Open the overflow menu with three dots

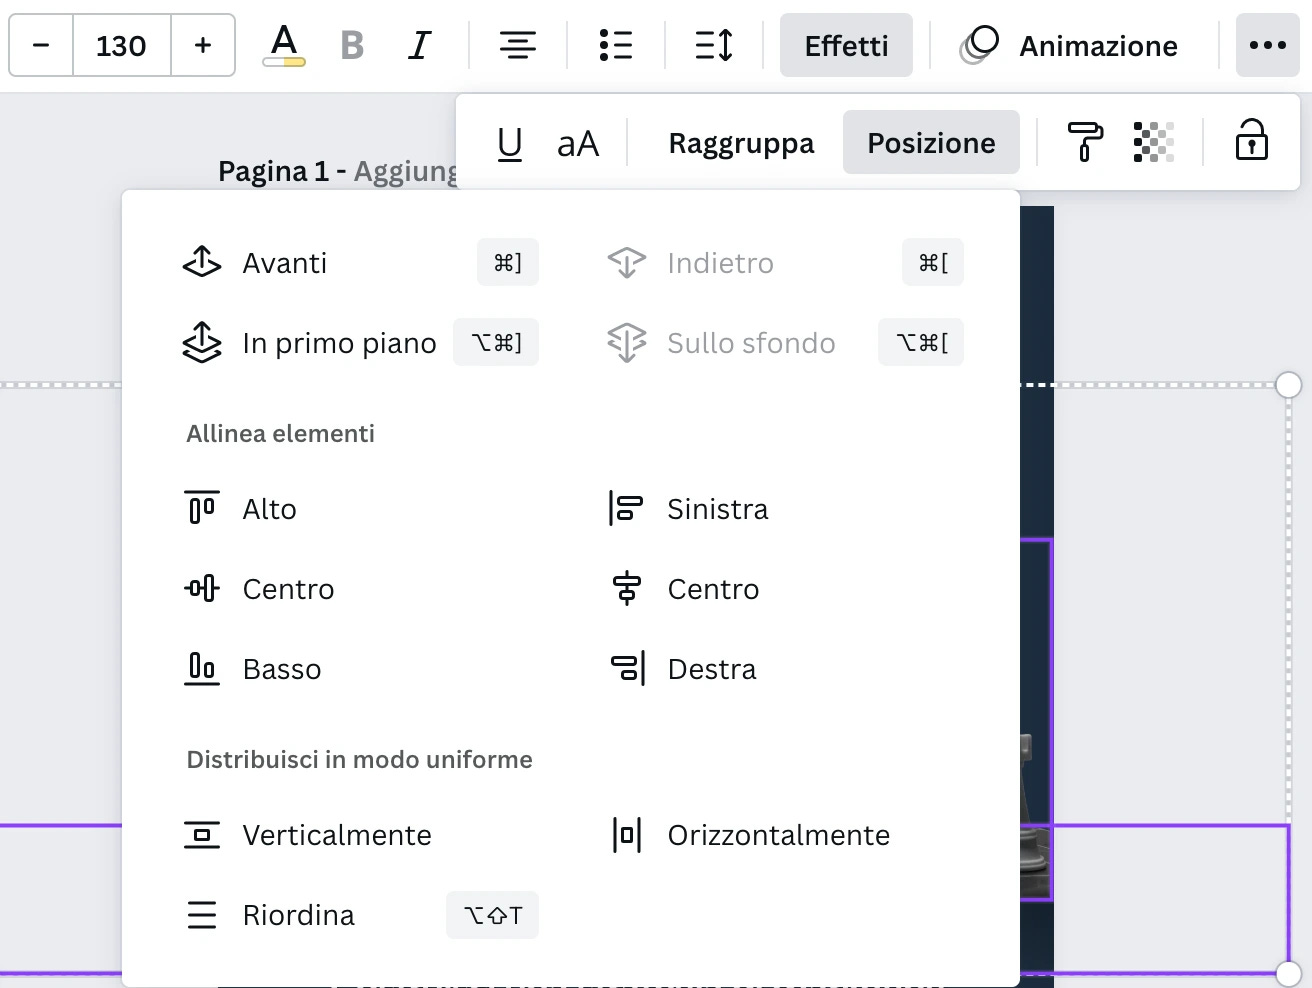click(x=1267, y=45)
